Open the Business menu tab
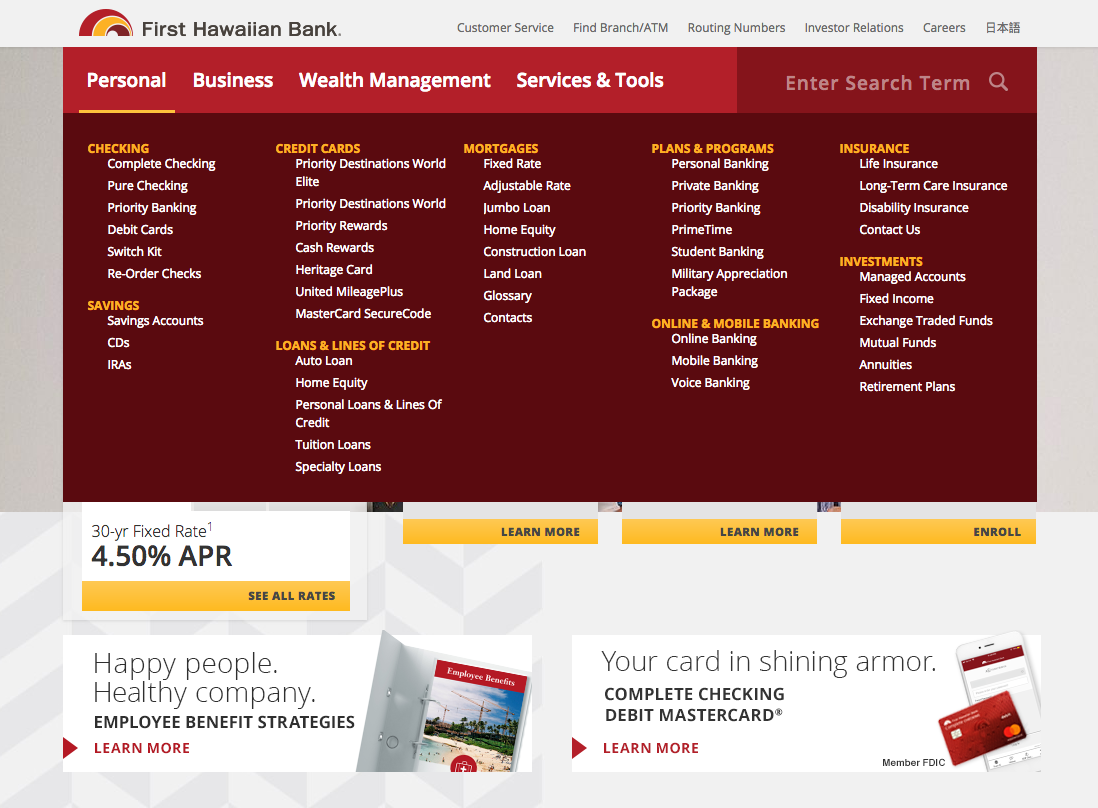 coord(232,81)
